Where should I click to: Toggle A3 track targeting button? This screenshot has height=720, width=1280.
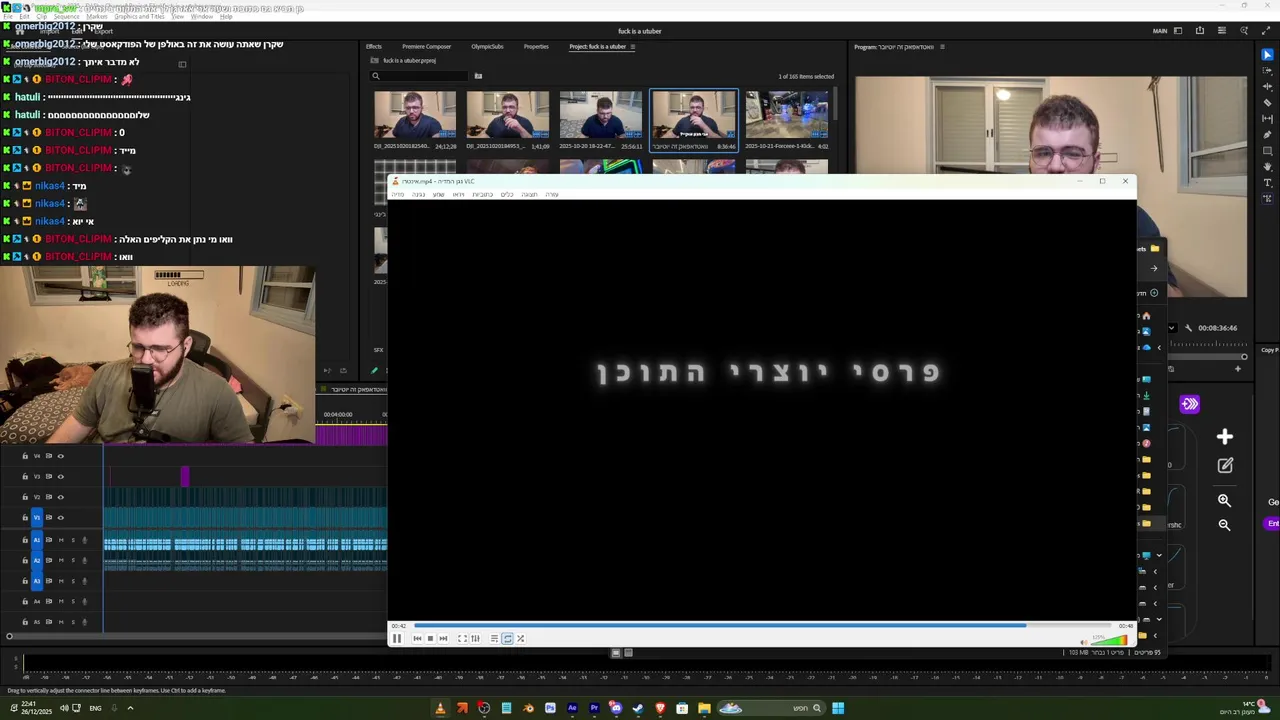(x=37, y=581)
